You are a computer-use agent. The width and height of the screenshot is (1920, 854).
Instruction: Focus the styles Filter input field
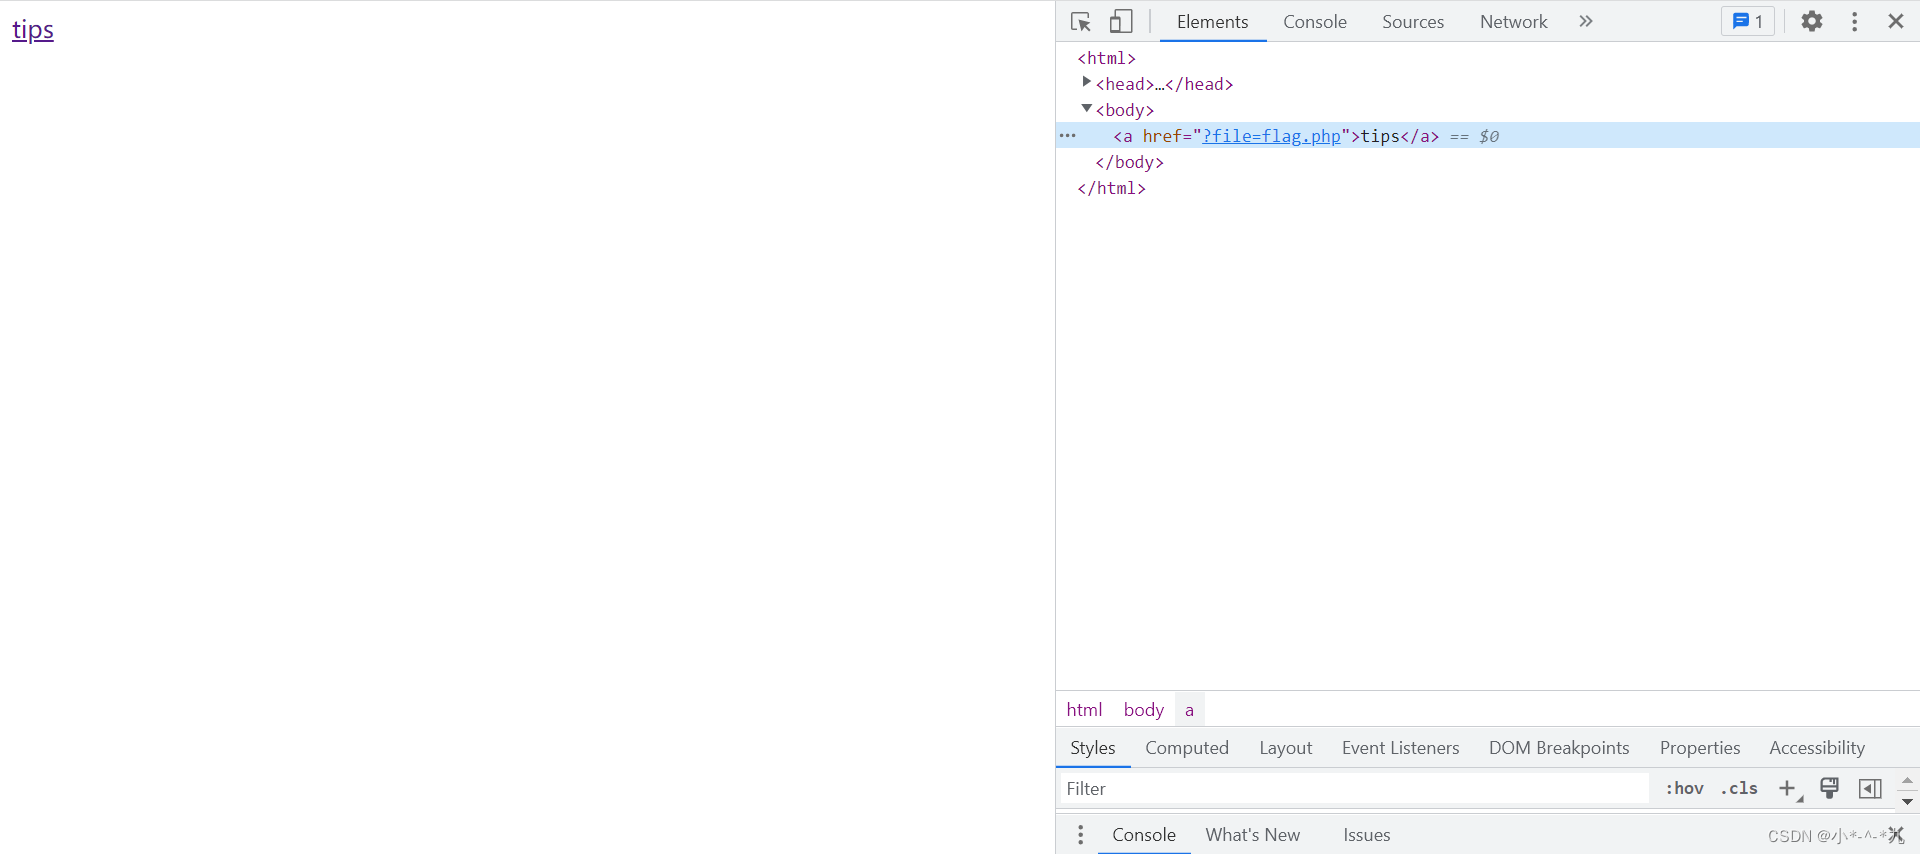click(1354, 789)
